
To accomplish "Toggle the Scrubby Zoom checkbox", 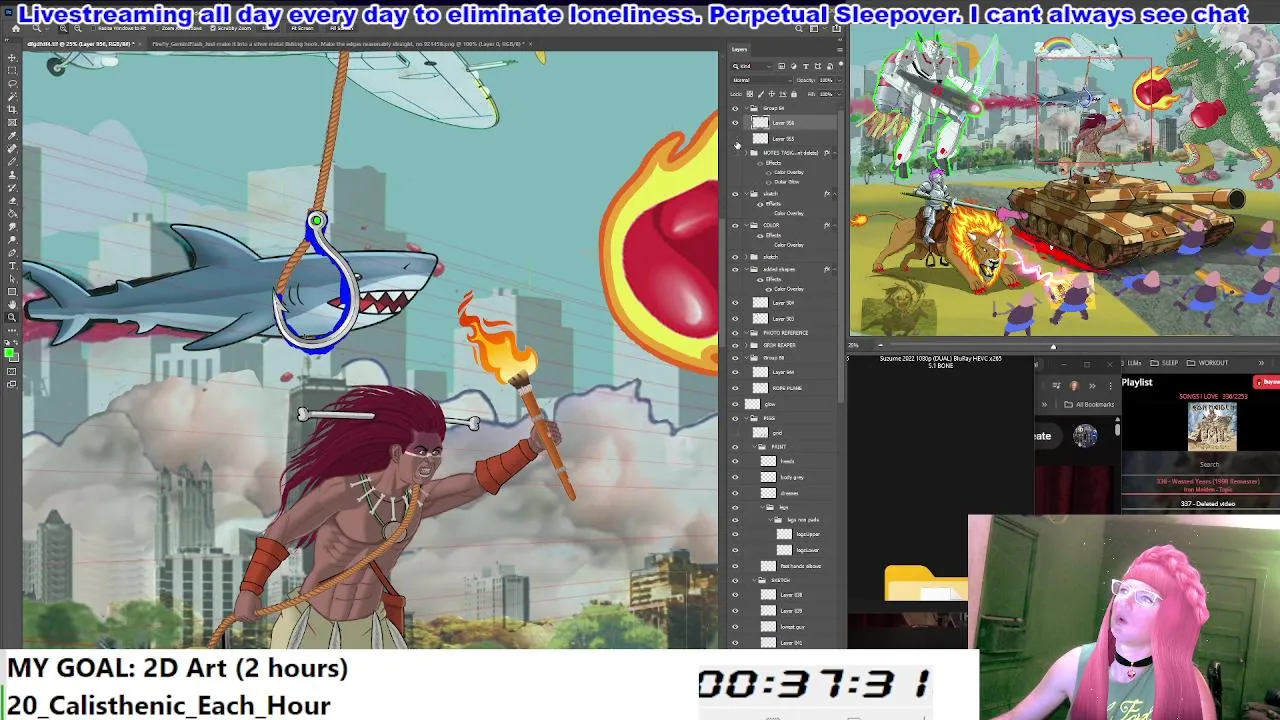I will pyautogui.click(x=213, y=28).
